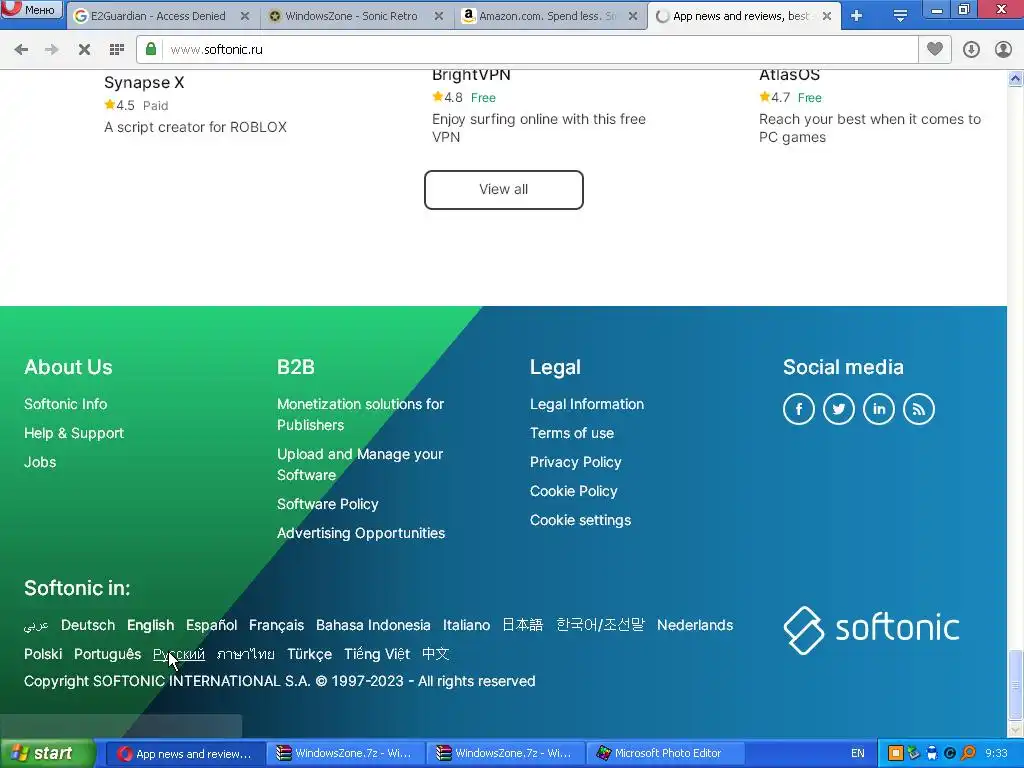This screenshot has height=768, width=1024.
Task: Open the downloads icon
Action: (971, 50)
